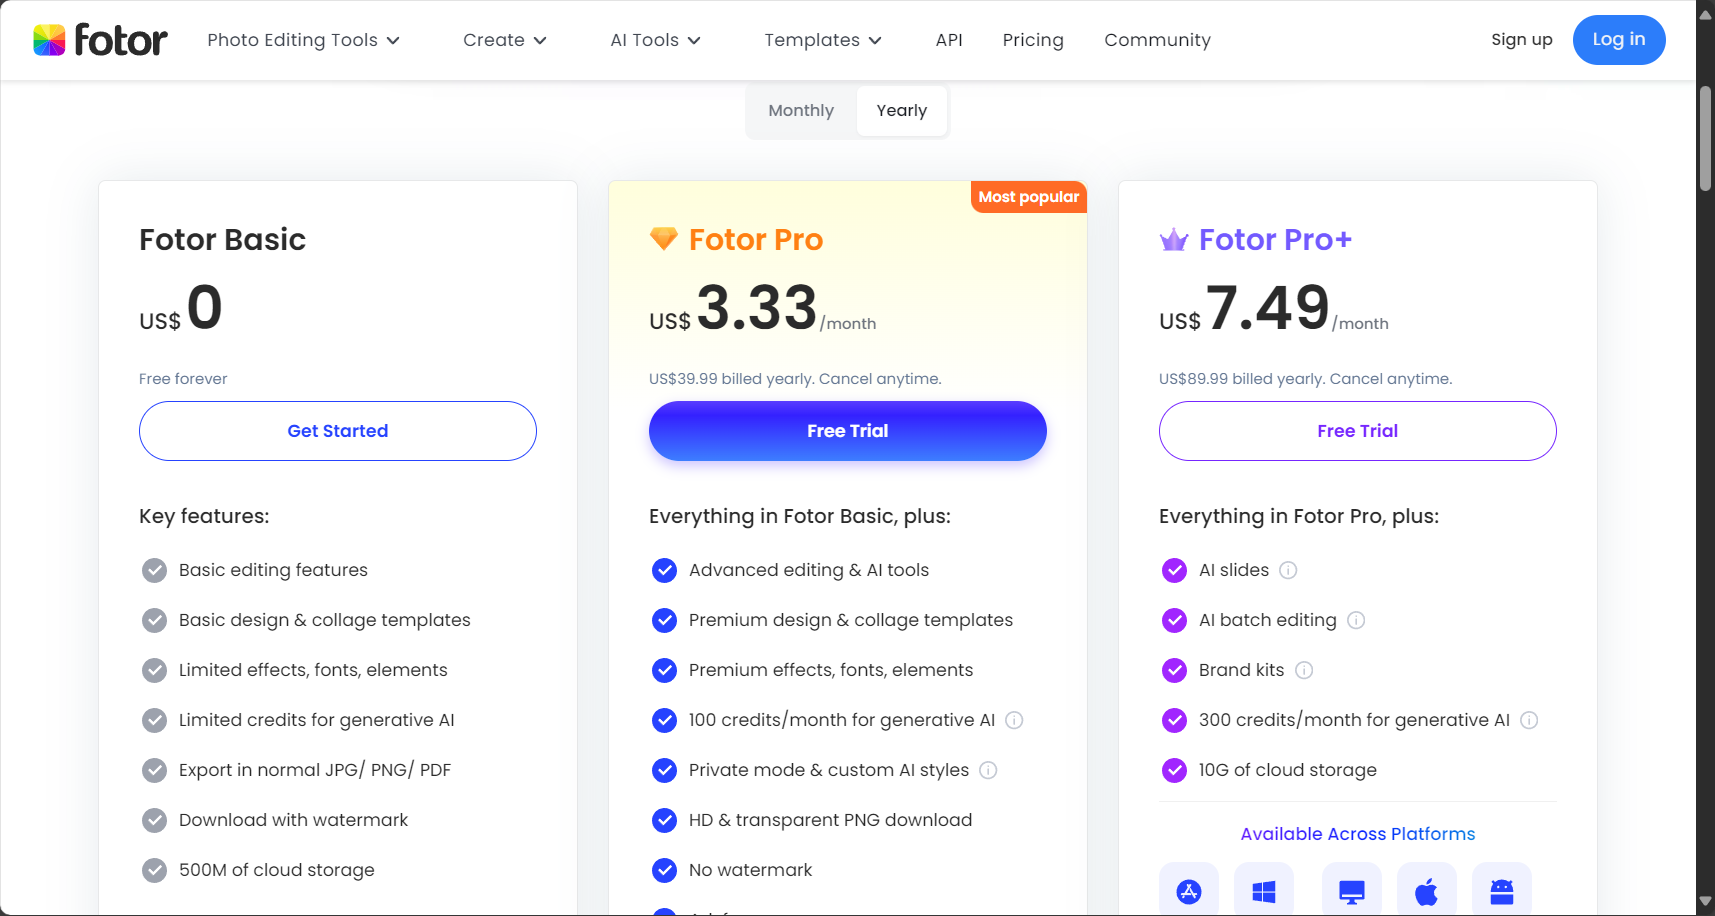Click checkmark beside No watermark
The image size is (1715, 916).
pos(664,870)
